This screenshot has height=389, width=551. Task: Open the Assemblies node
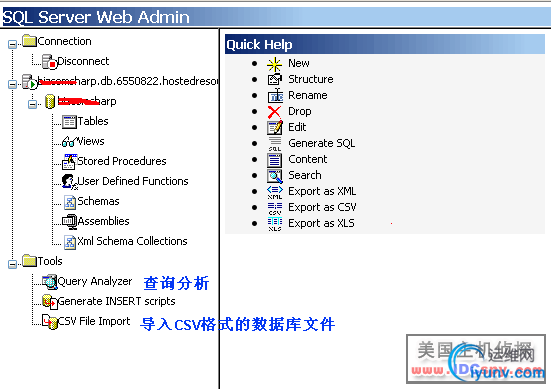(103, 221)
